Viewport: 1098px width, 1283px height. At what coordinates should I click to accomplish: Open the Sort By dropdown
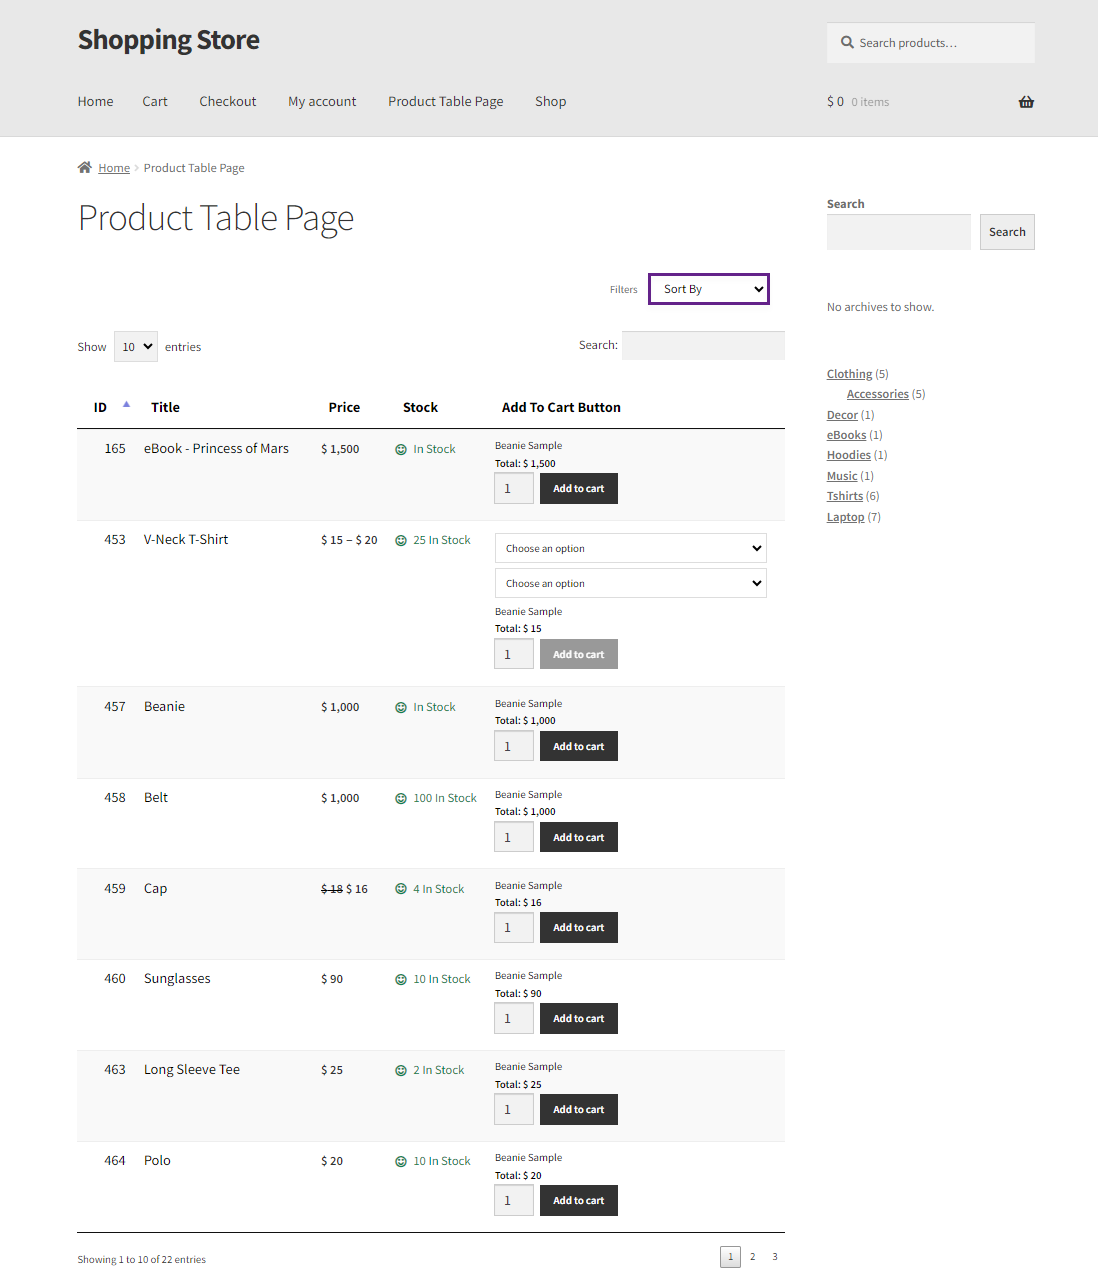pos(709,289)
